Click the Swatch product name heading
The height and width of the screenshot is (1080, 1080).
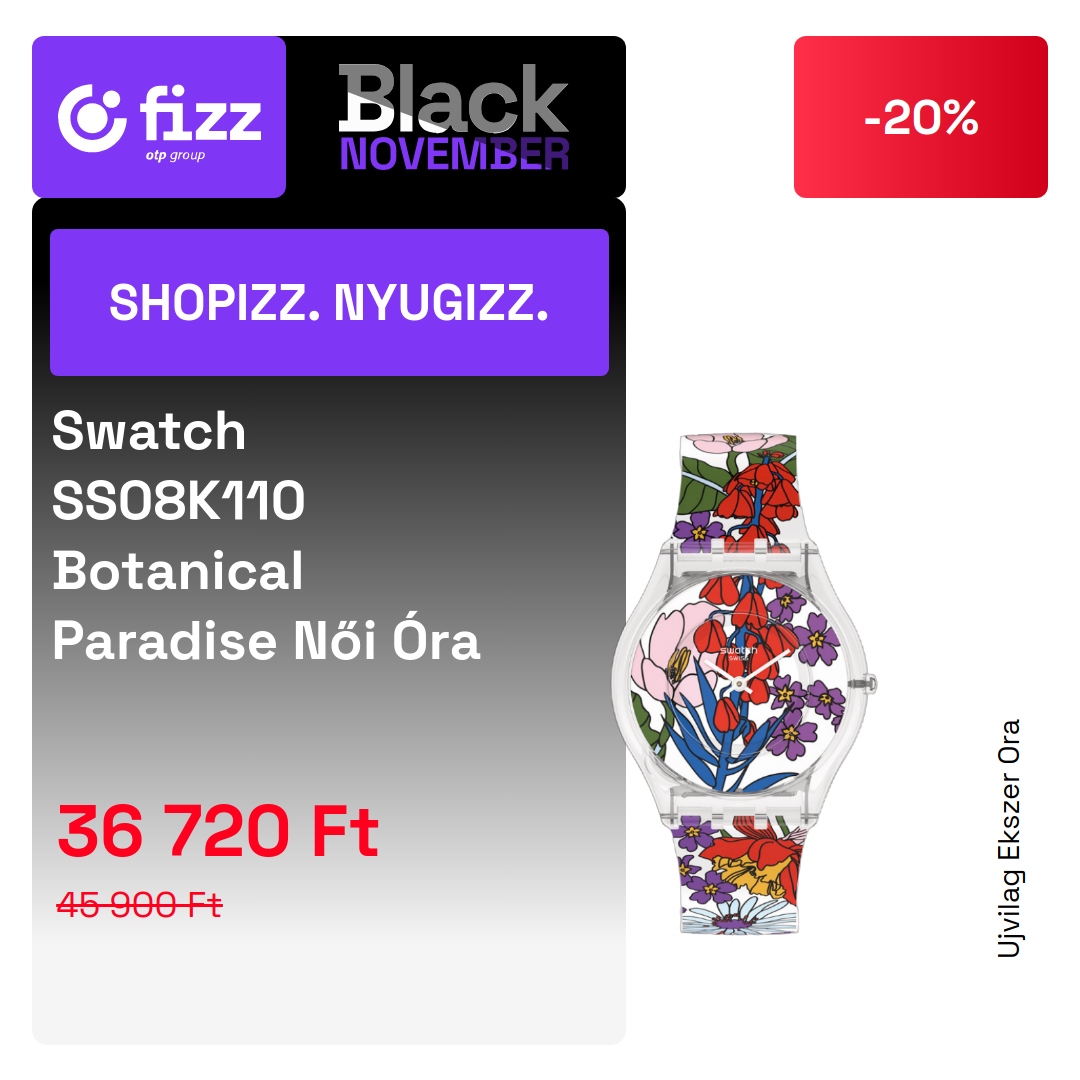click(x=149, y=432)
